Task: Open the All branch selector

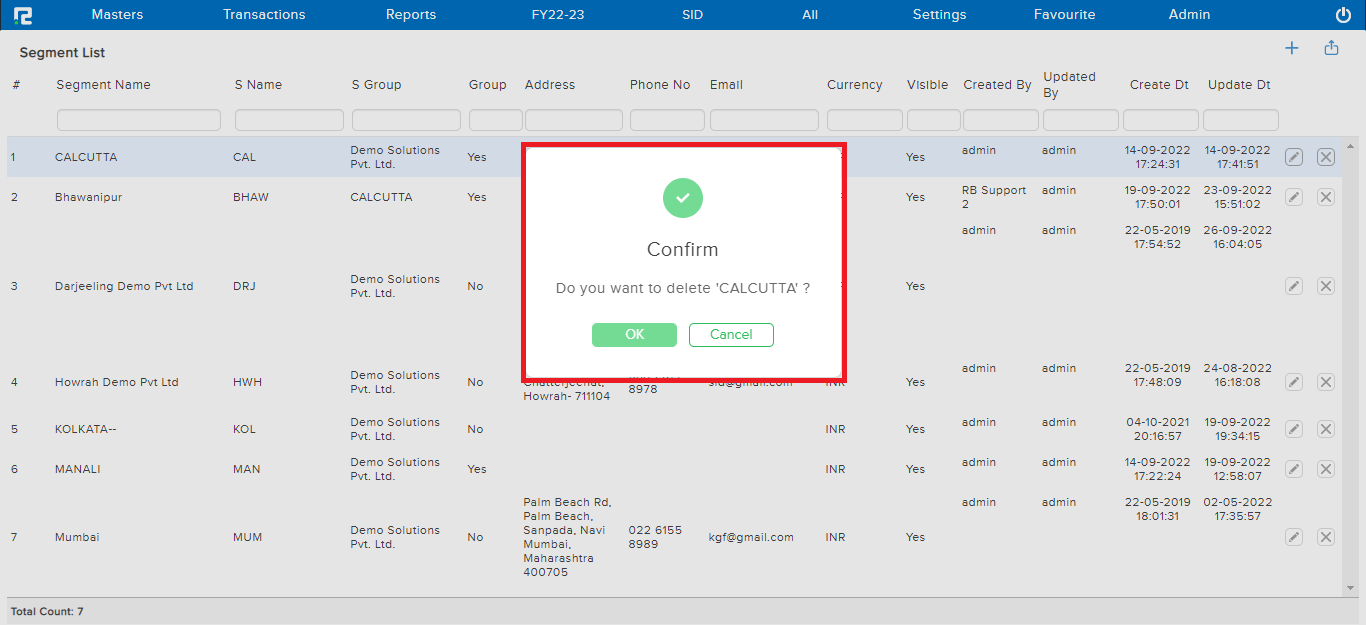Action: [810, 14]
